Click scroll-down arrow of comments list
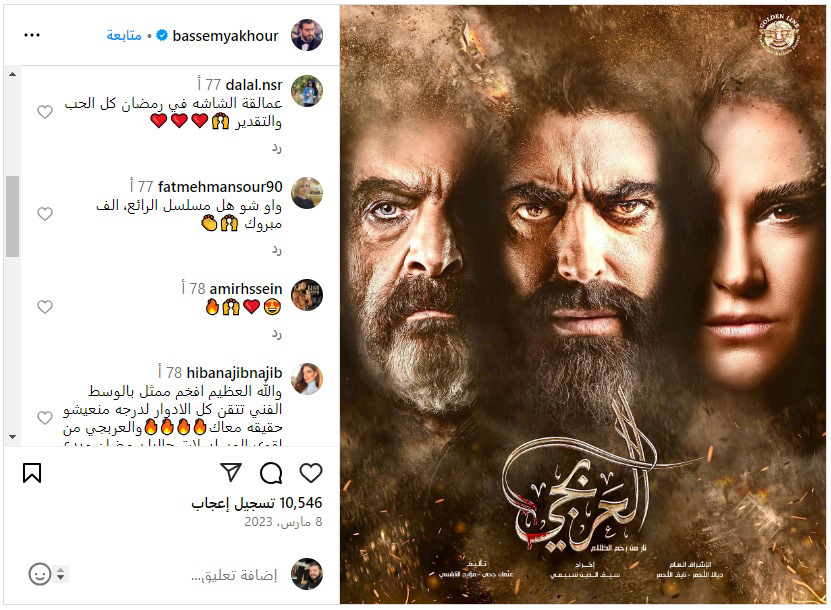The width and height of the screenshot is (831, 610). point(12,437)
